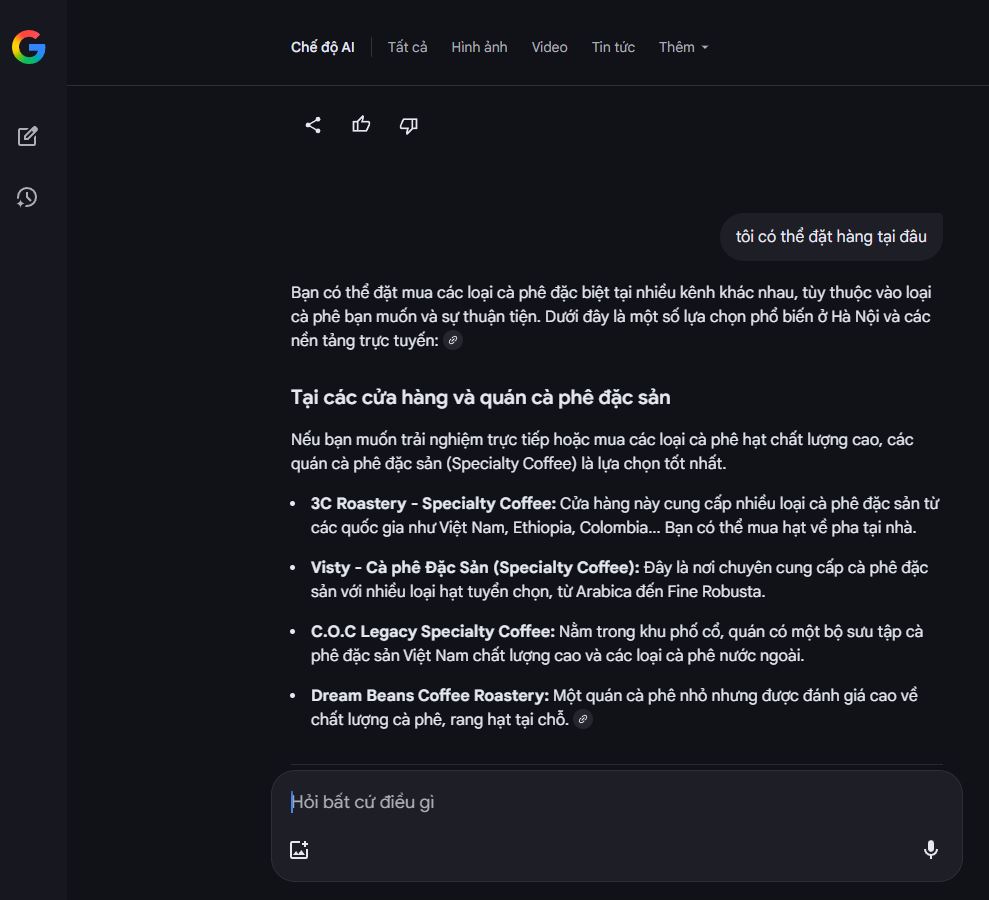Screen dimensions: 989x900
Task: Start a new chat with the edit icon
Action: [28, 136]
